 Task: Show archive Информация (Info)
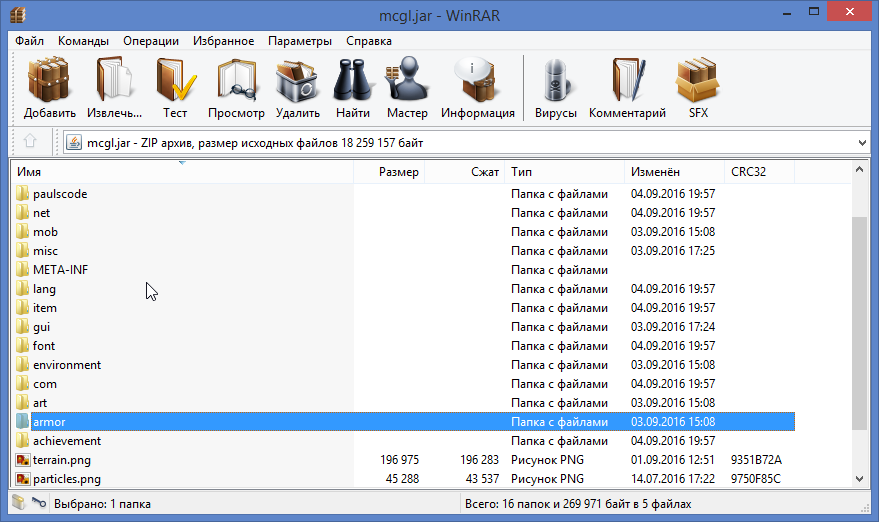tap(478, 87)
